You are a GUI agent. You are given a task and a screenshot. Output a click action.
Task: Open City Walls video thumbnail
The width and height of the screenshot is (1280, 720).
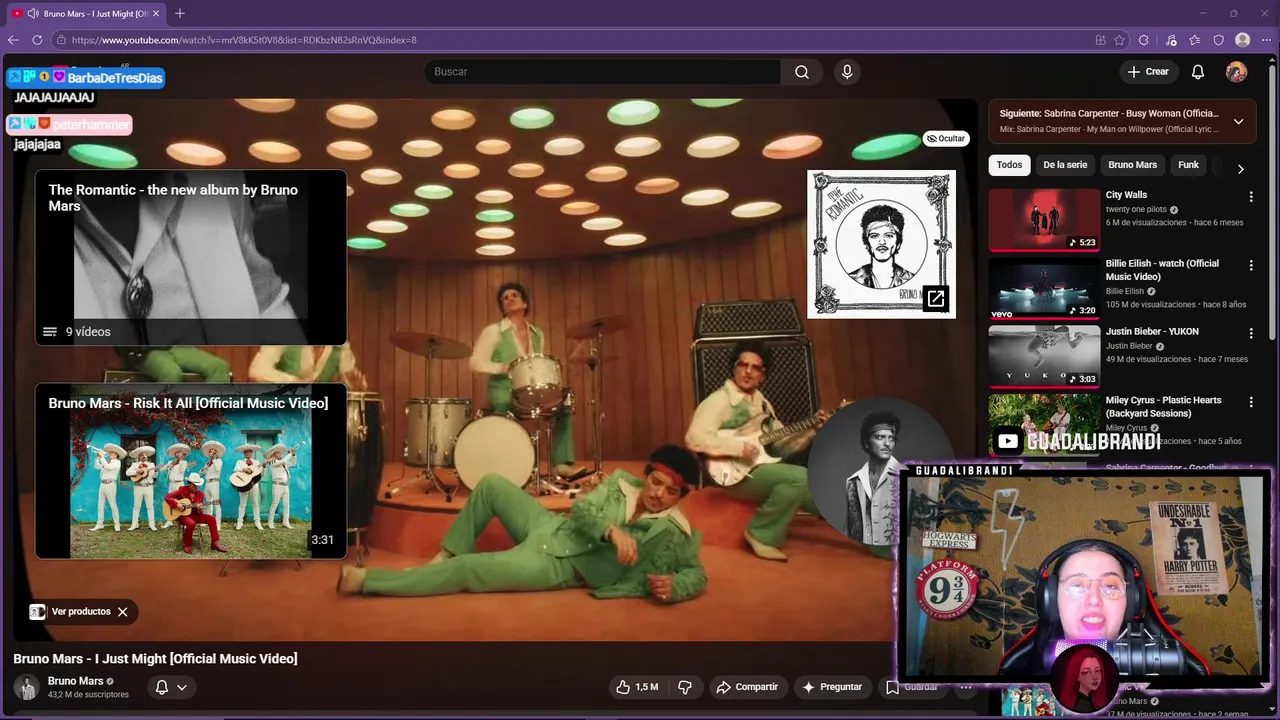[x=1044, y=219]
